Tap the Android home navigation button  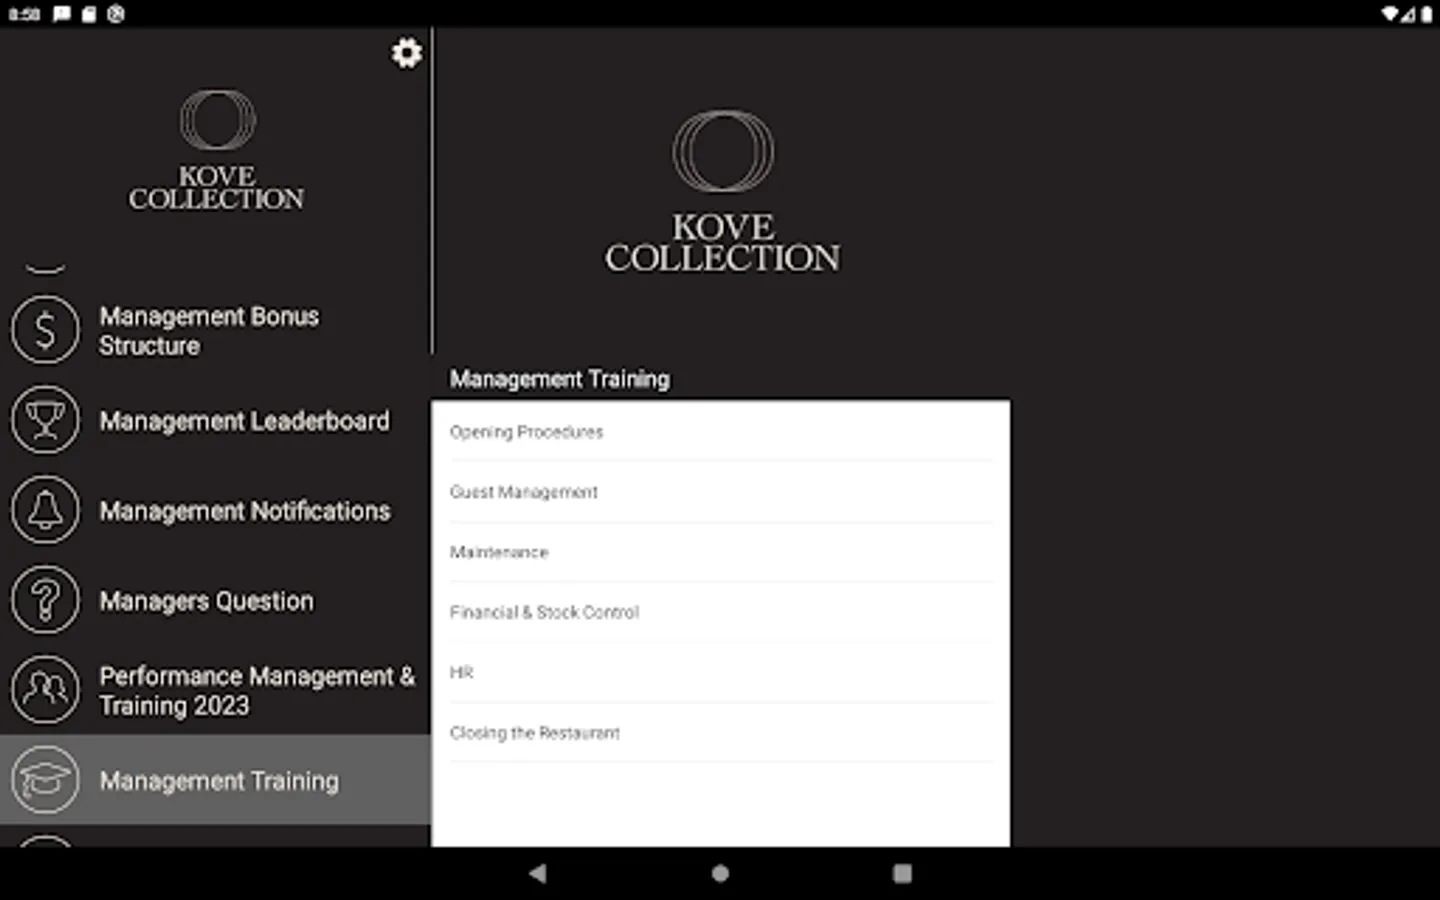(x=720, y=873)
